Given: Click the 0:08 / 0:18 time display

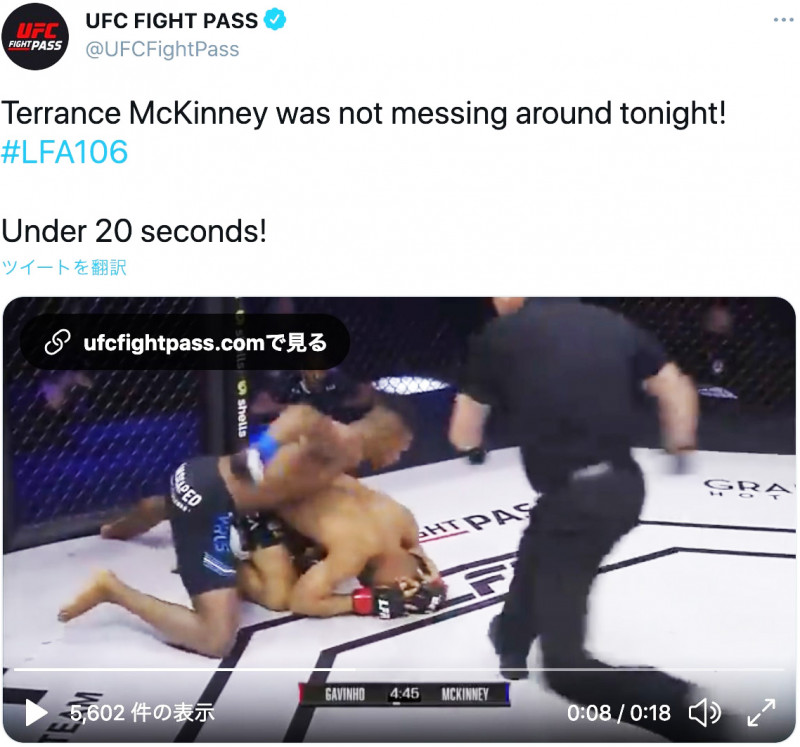Looking at the screenshot, I should pos(619,713).
